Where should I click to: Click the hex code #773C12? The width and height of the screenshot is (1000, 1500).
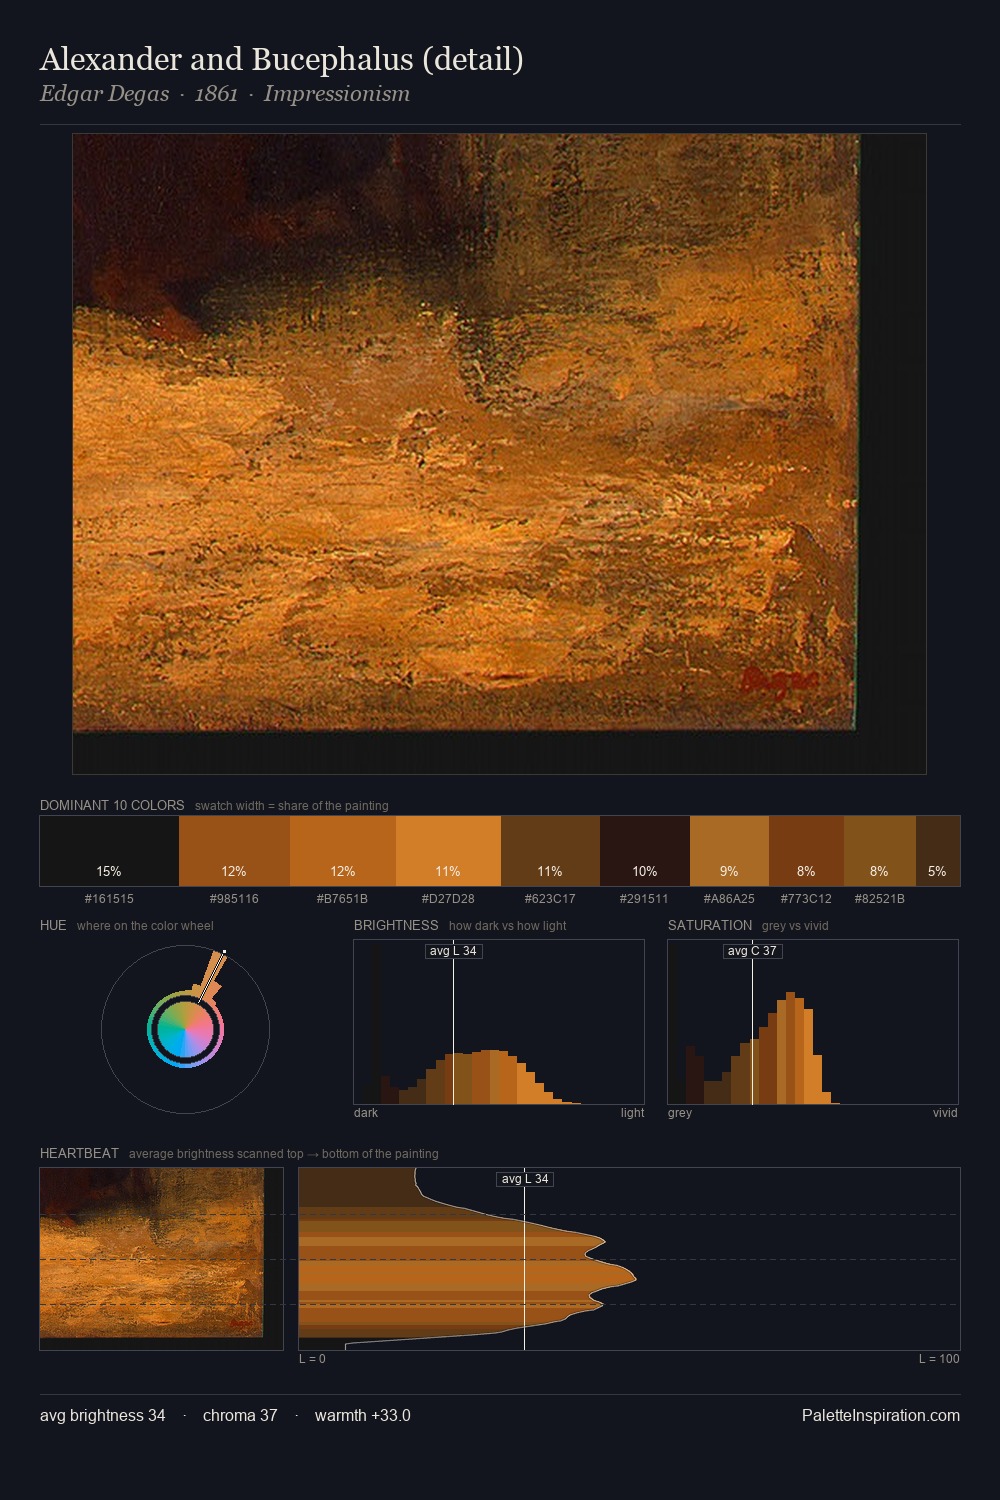(x=806, y=898)
